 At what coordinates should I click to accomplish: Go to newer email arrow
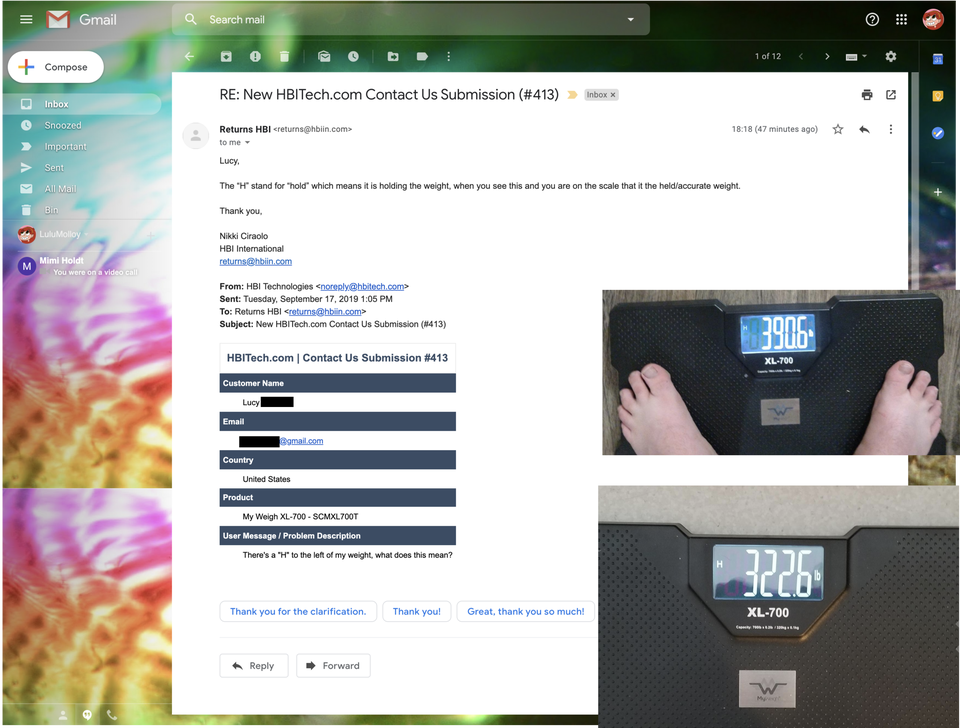coord(801,56)
